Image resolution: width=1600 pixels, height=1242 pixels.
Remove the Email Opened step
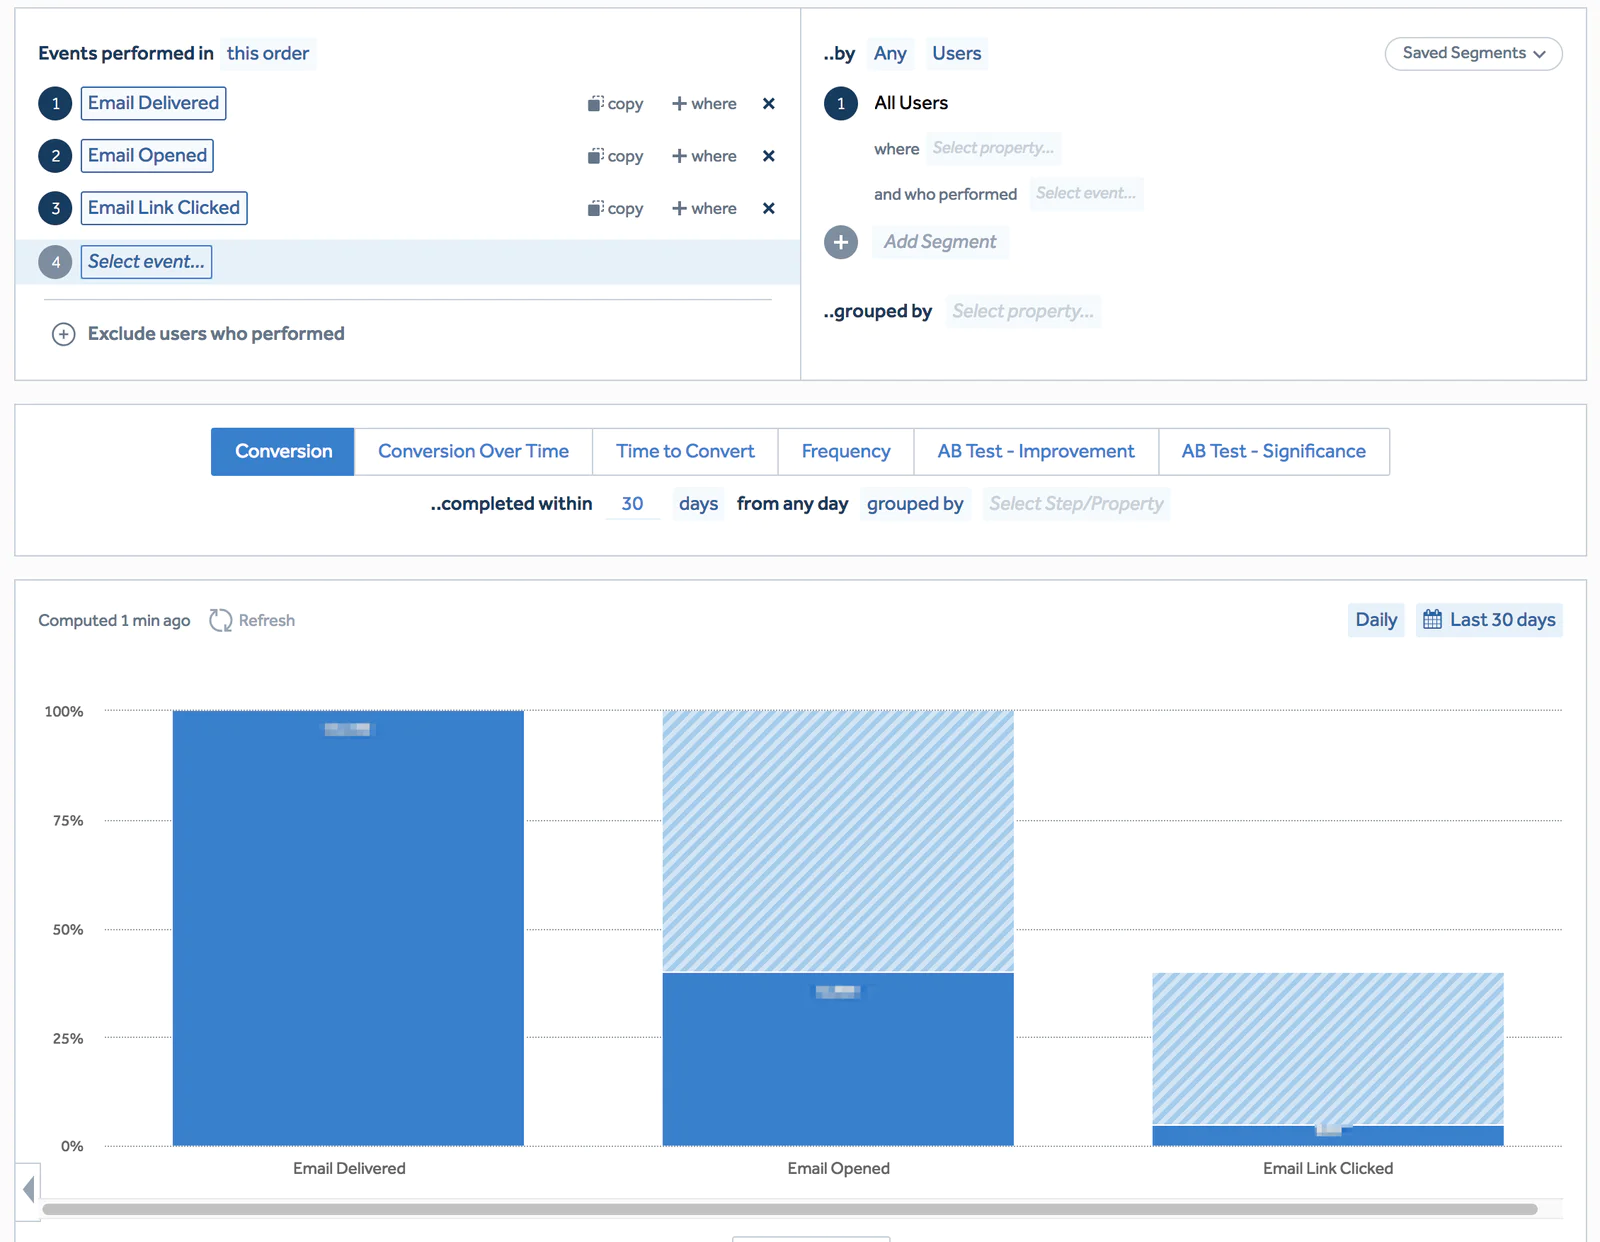point(768,156)
